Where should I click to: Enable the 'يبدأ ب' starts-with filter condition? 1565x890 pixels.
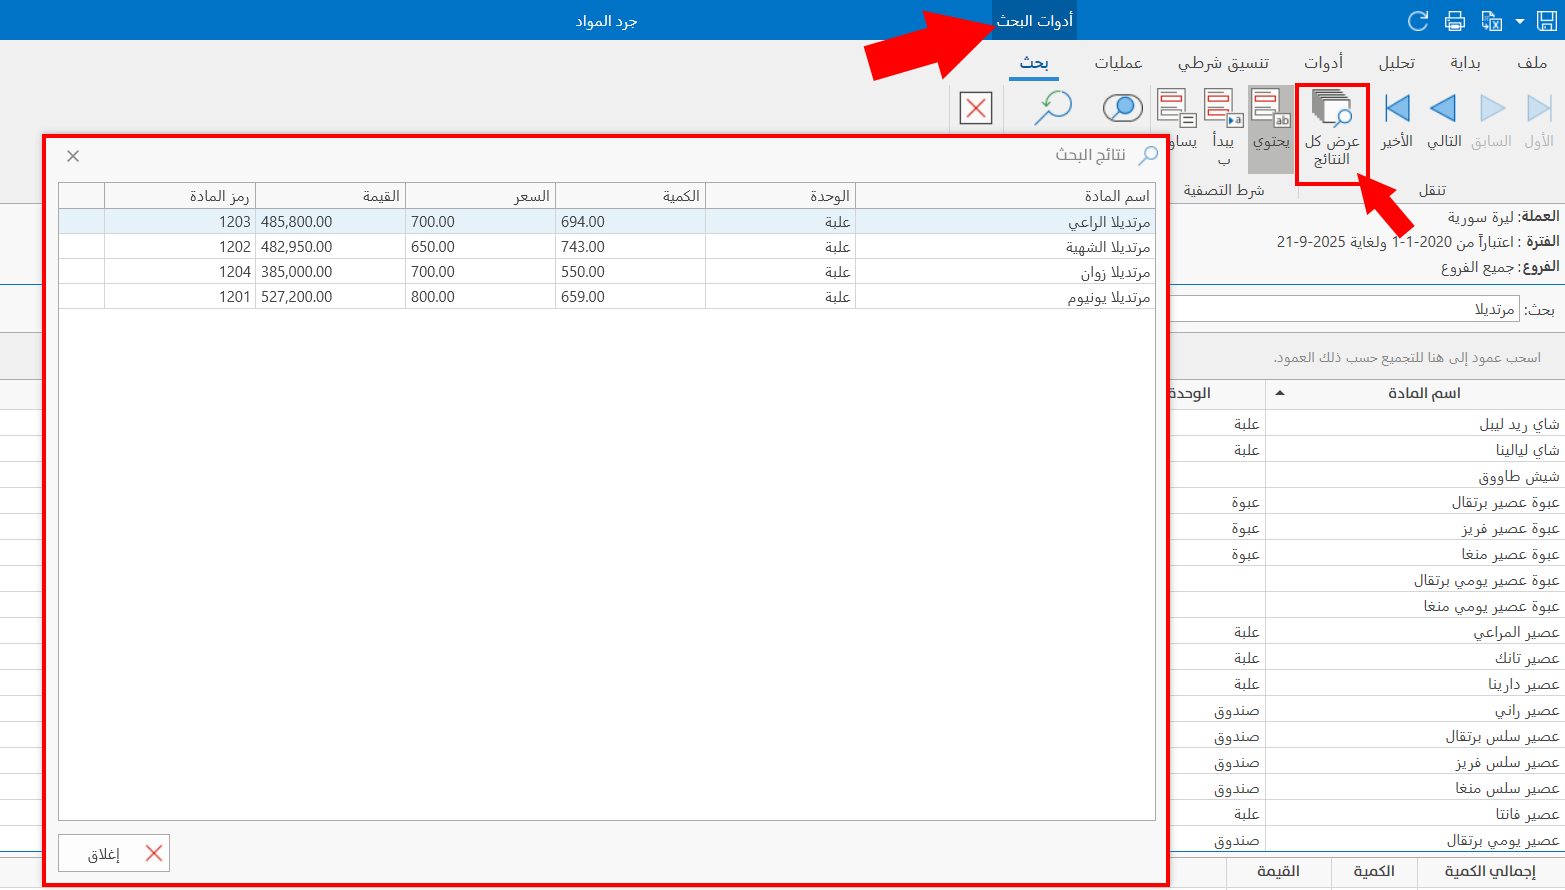(1223, 108)
